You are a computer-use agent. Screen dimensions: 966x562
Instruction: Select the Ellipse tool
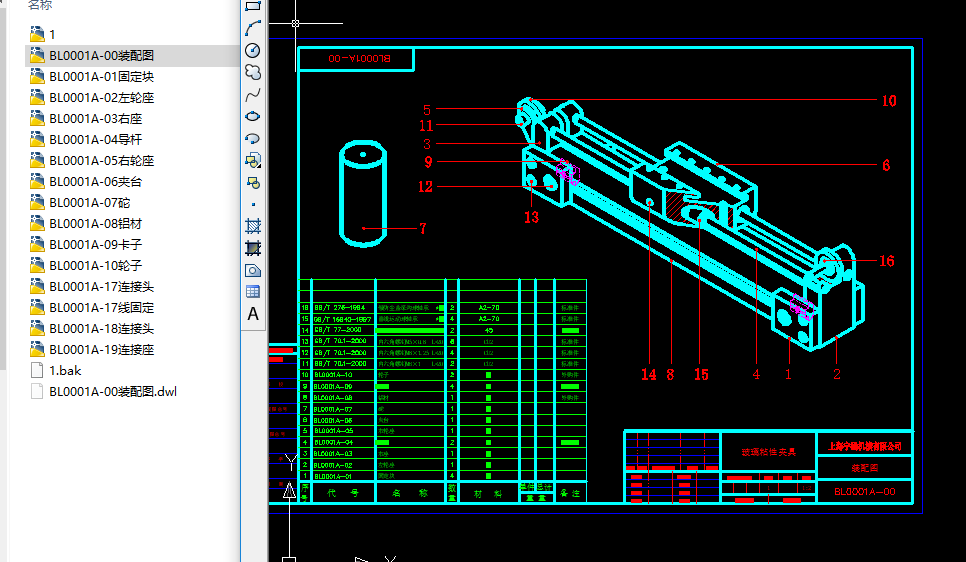pos(253,116)
